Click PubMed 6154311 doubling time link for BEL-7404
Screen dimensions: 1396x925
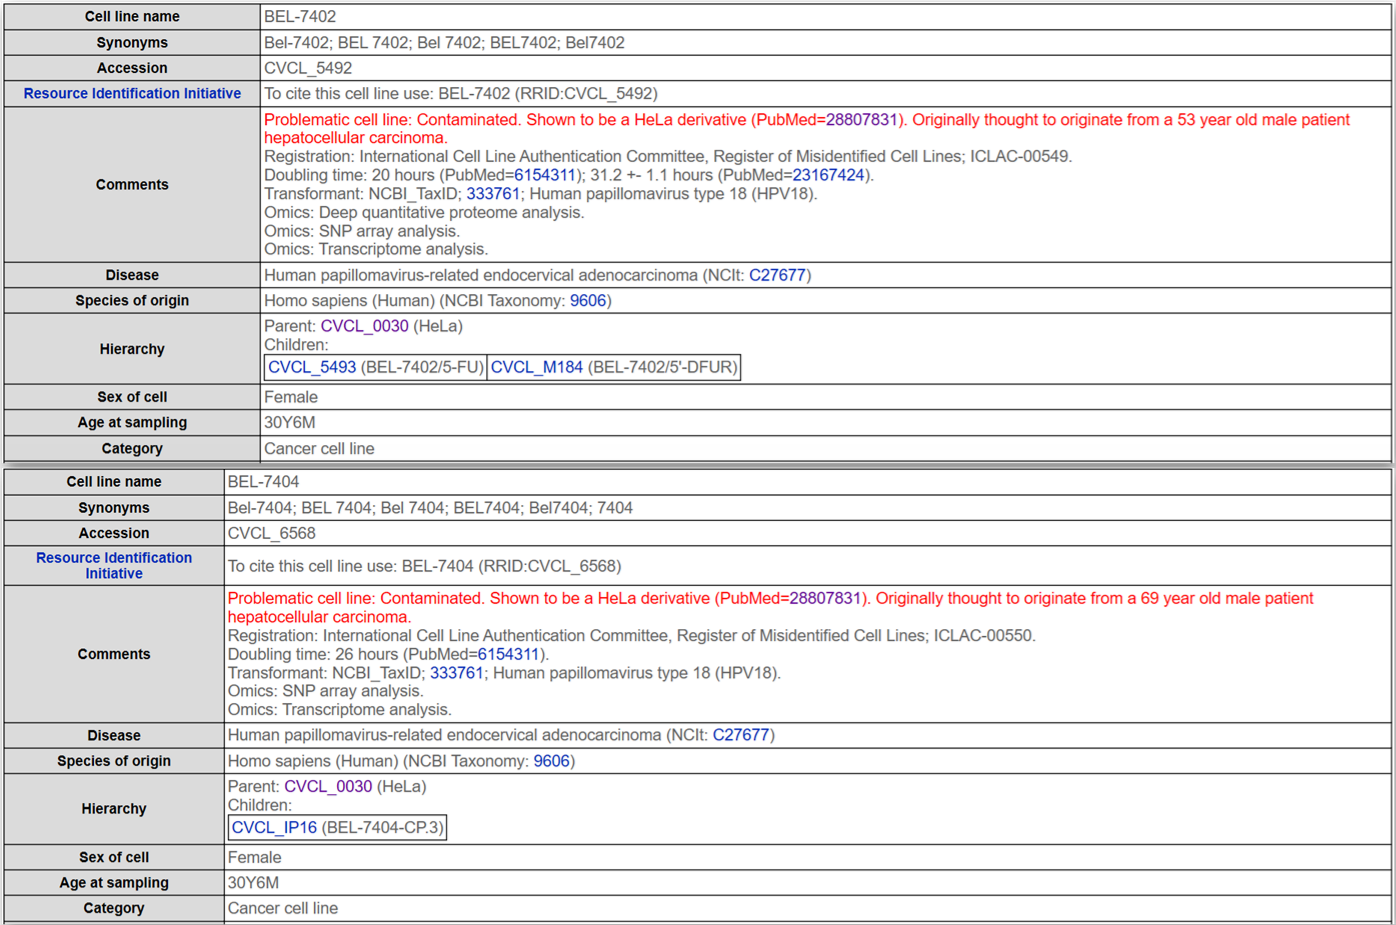[x=508, y=654]
